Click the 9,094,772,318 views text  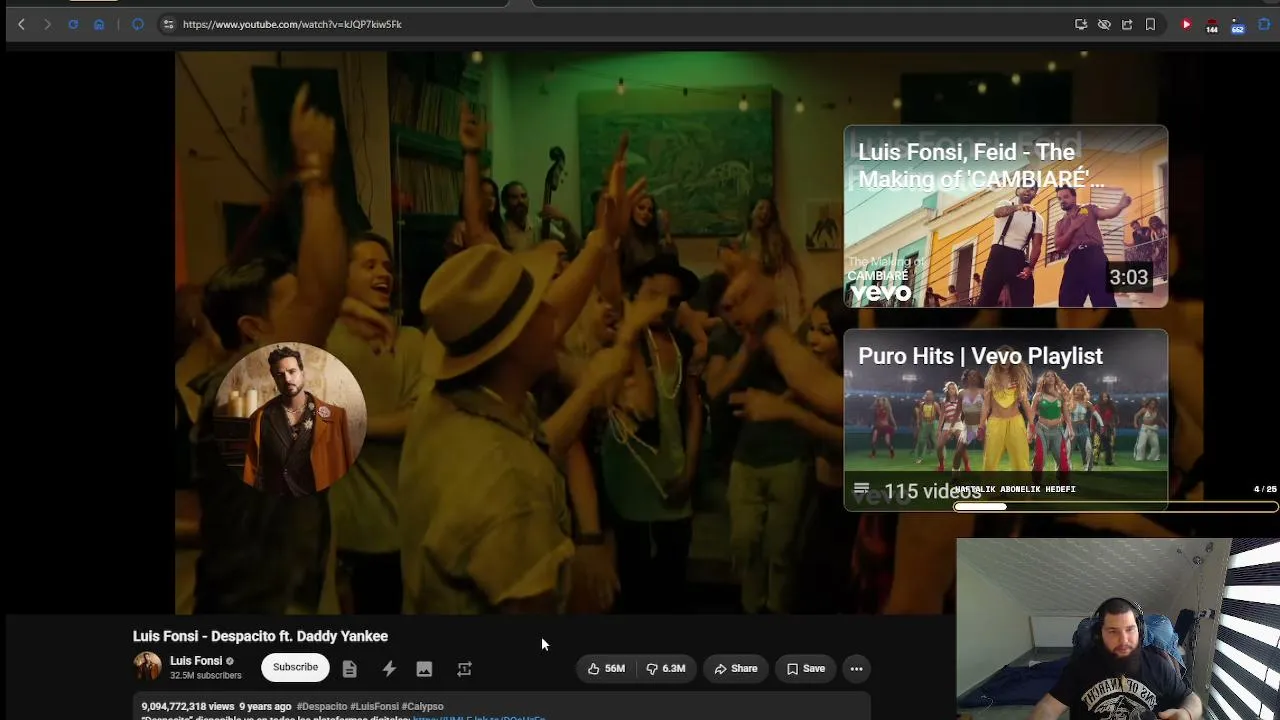(x=188, y=706)
